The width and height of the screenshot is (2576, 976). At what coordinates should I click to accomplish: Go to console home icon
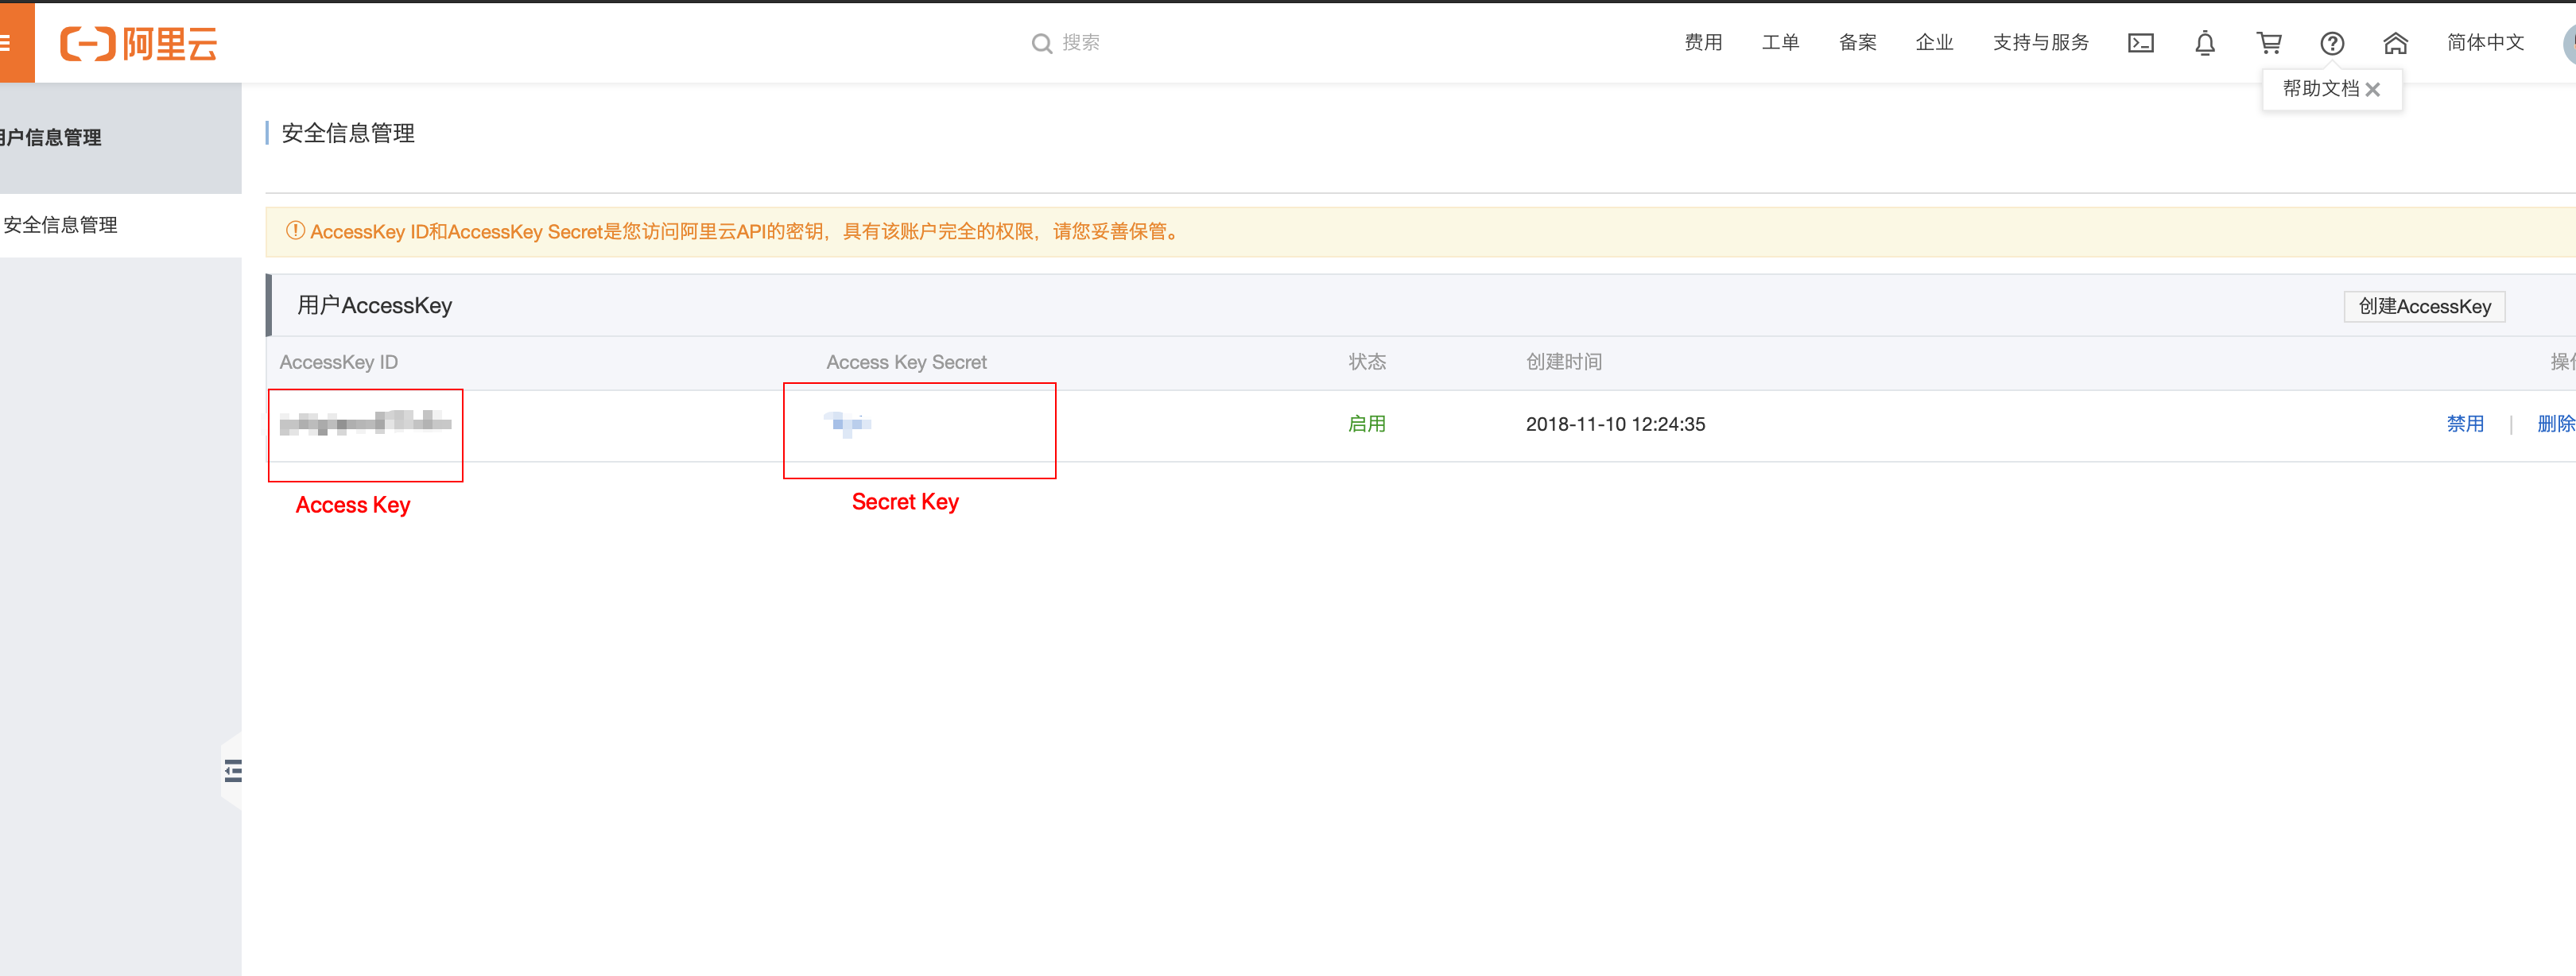pos(2395,43)
